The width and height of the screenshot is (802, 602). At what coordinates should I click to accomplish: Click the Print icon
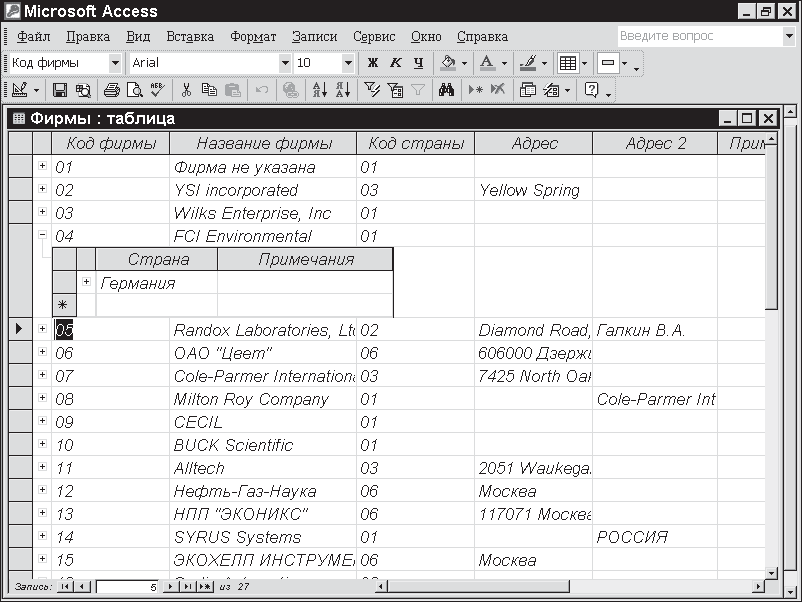(x=111, y=90)
